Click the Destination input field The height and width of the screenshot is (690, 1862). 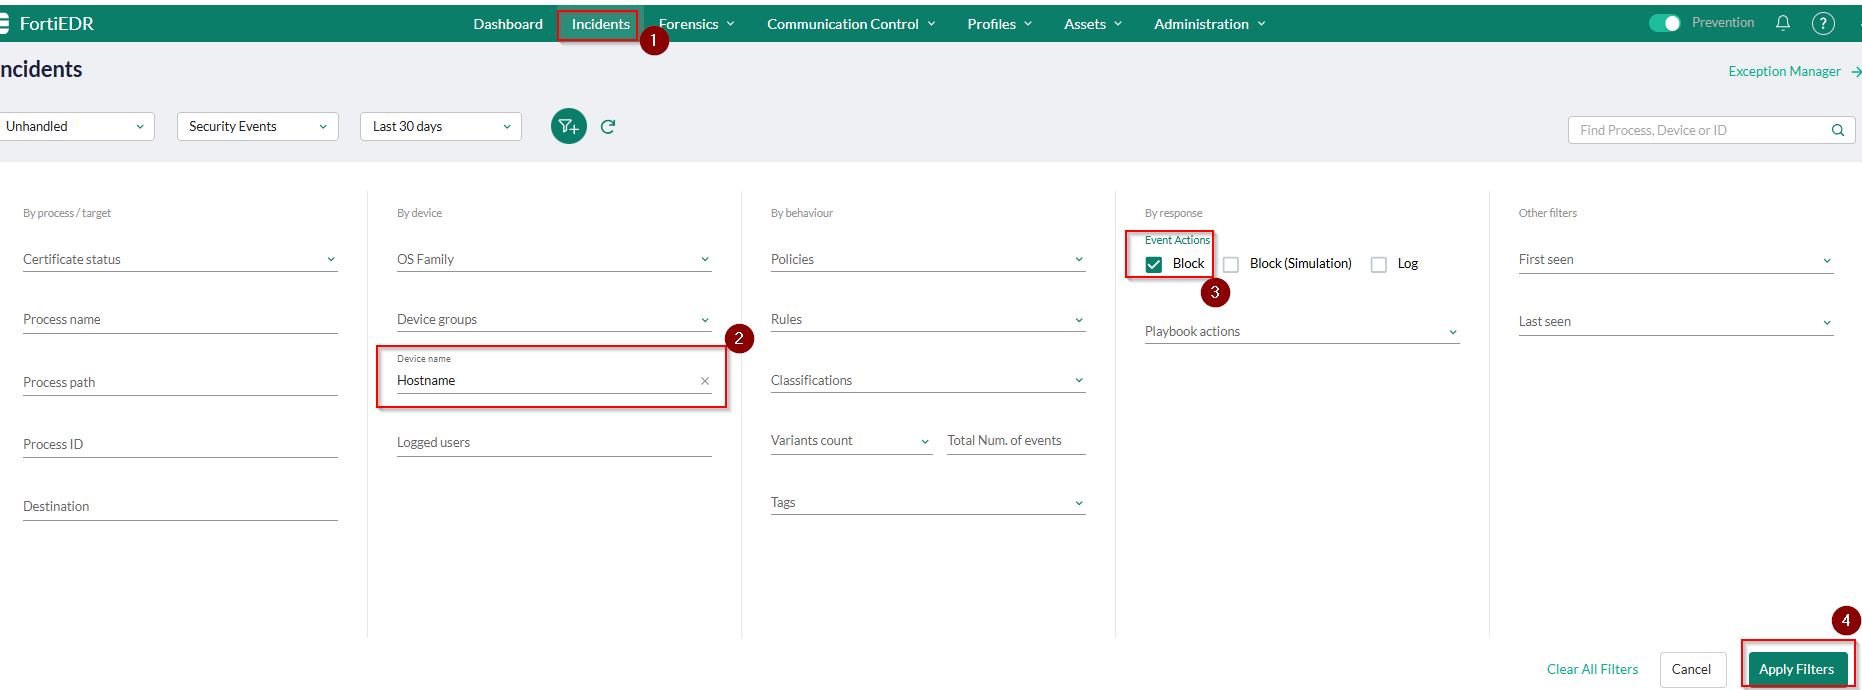(x=180, y=506)
